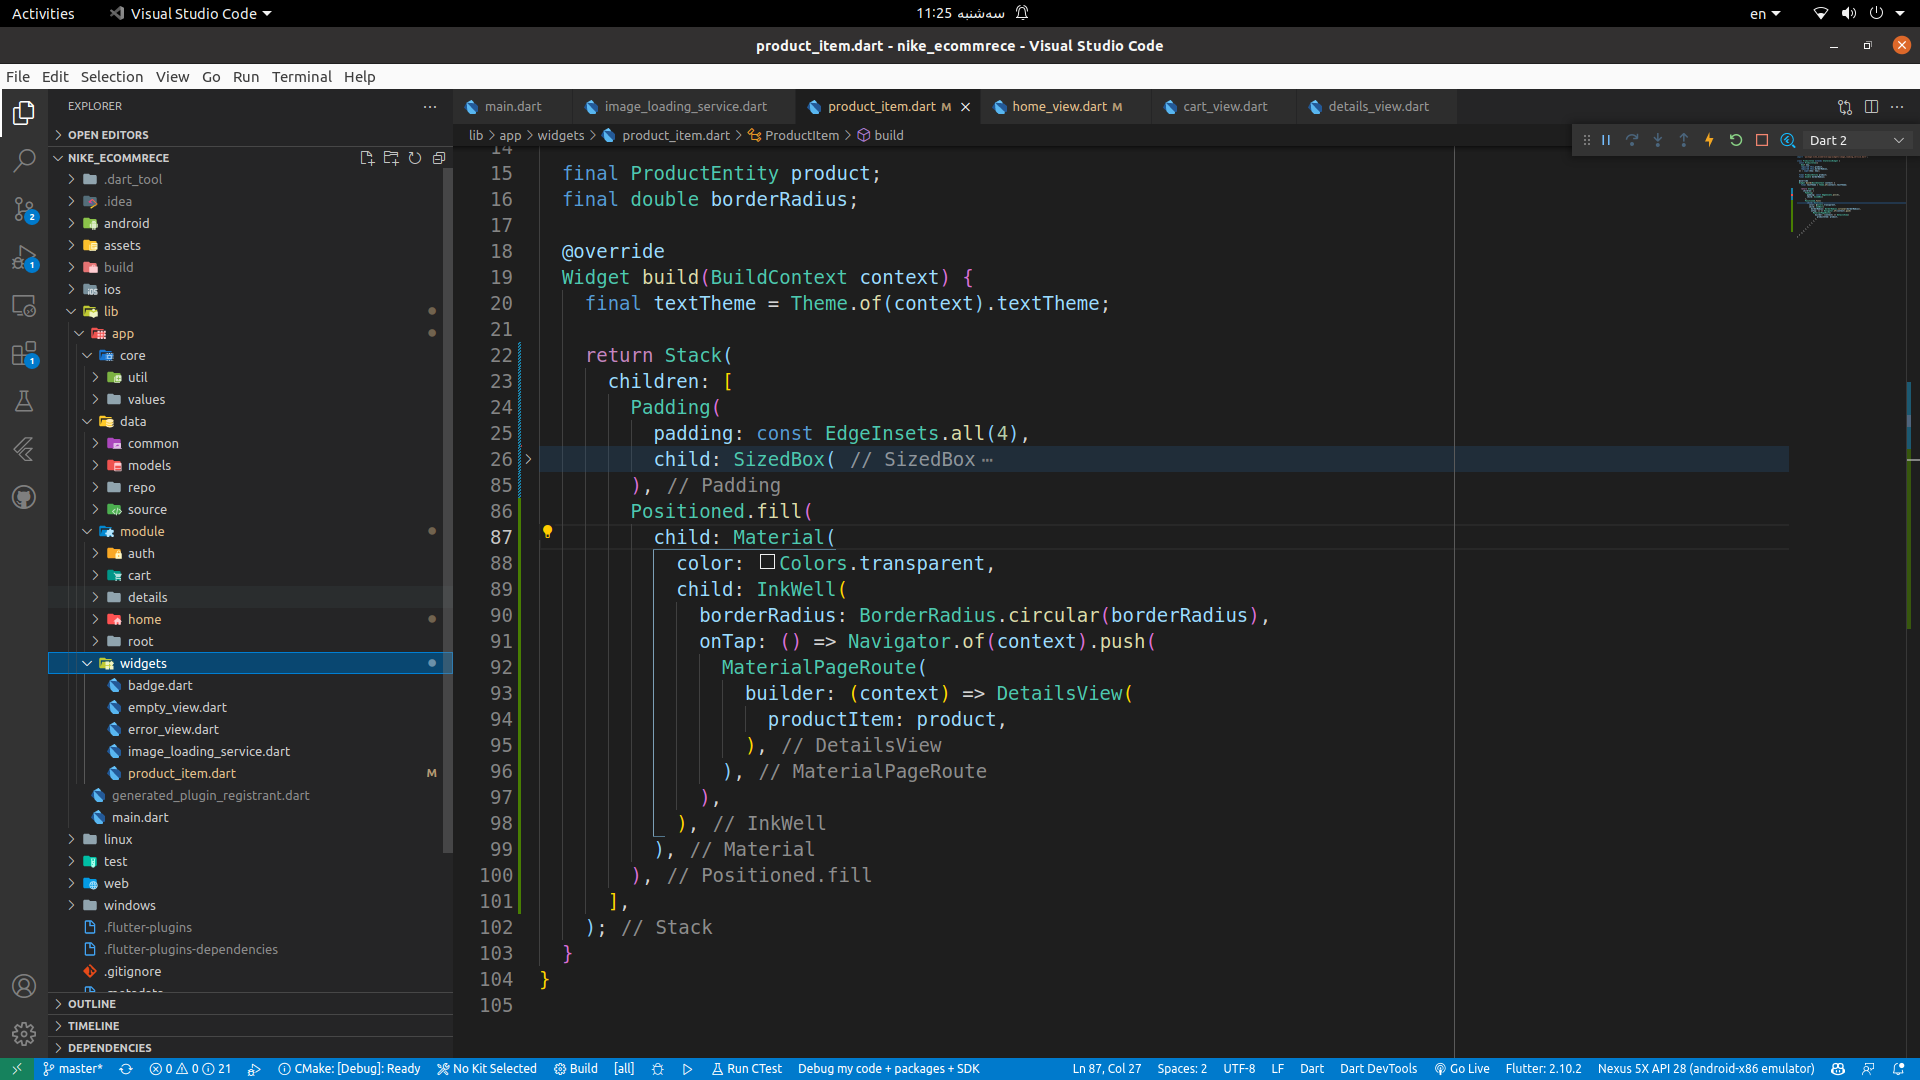
Task: Open the Selection menu
Action: pos(112,77)
